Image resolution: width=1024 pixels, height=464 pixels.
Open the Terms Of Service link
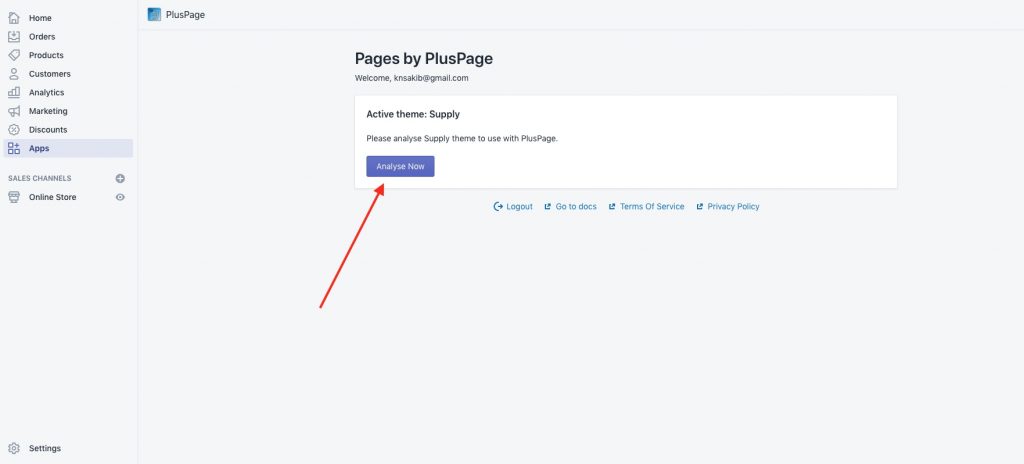(x=652, y=207)
